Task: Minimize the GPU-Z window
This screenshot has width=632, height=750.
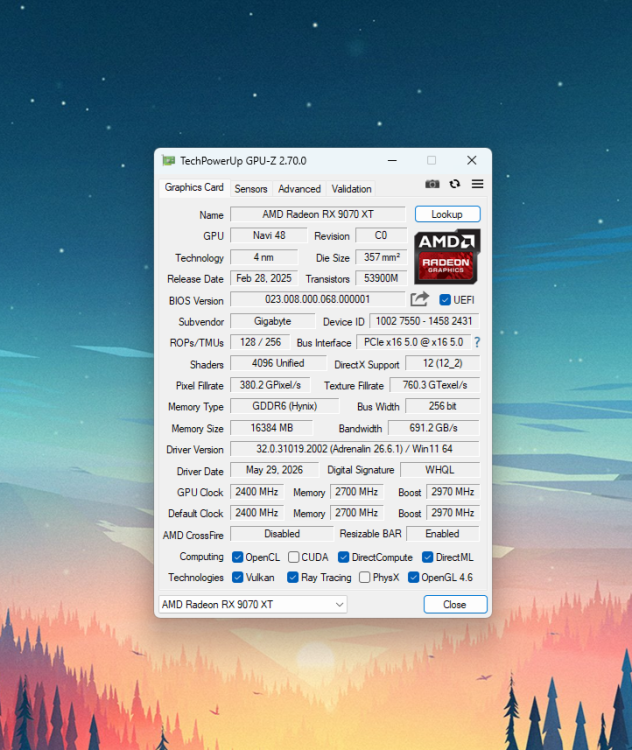Action: pyautogui.click(x=392, y=161)
